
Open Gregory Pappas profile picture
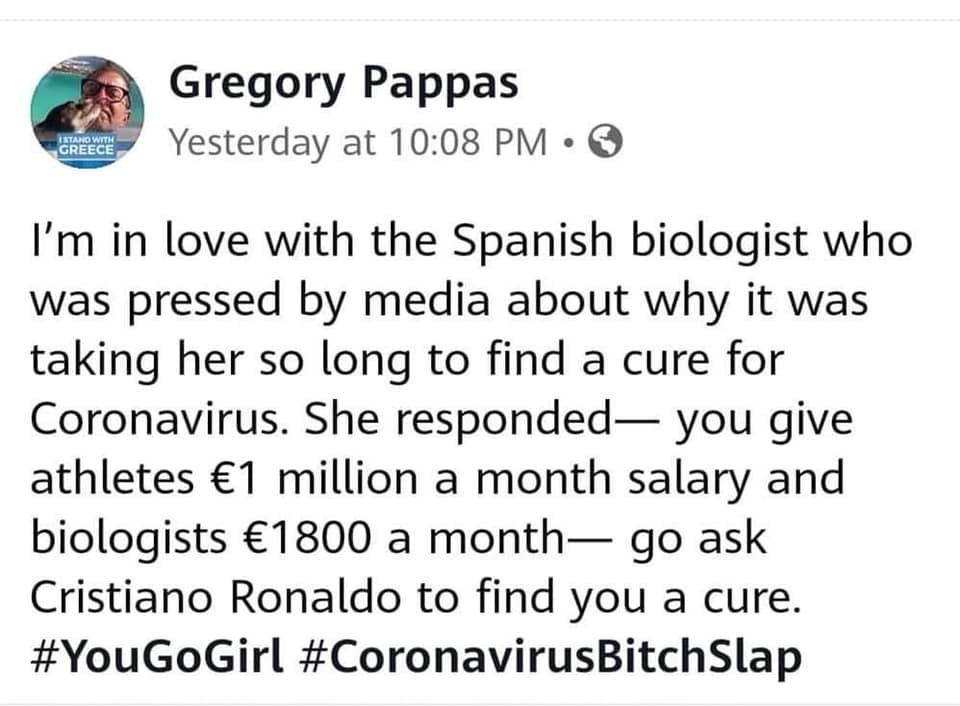click(x=88, y=112)
